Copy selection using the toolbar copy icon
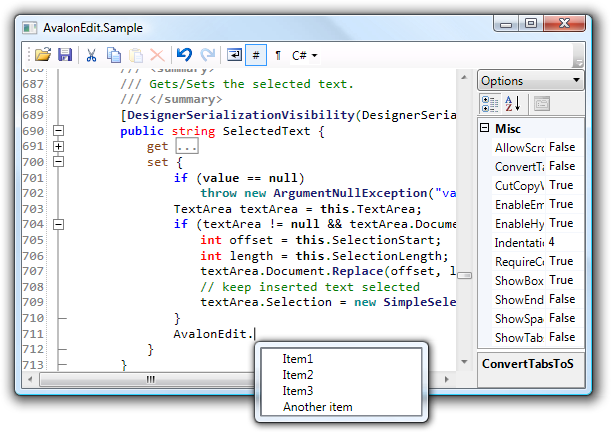 114,55
